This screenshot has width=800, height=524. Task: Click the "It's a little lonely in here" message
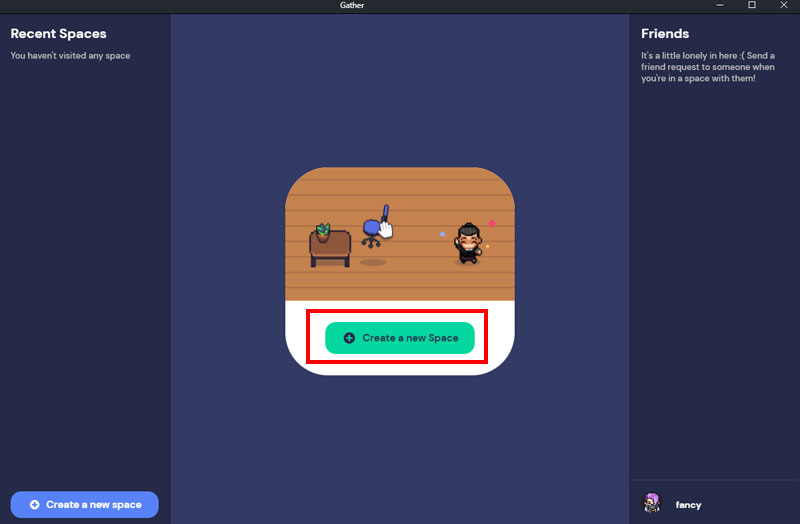(708, 67)
